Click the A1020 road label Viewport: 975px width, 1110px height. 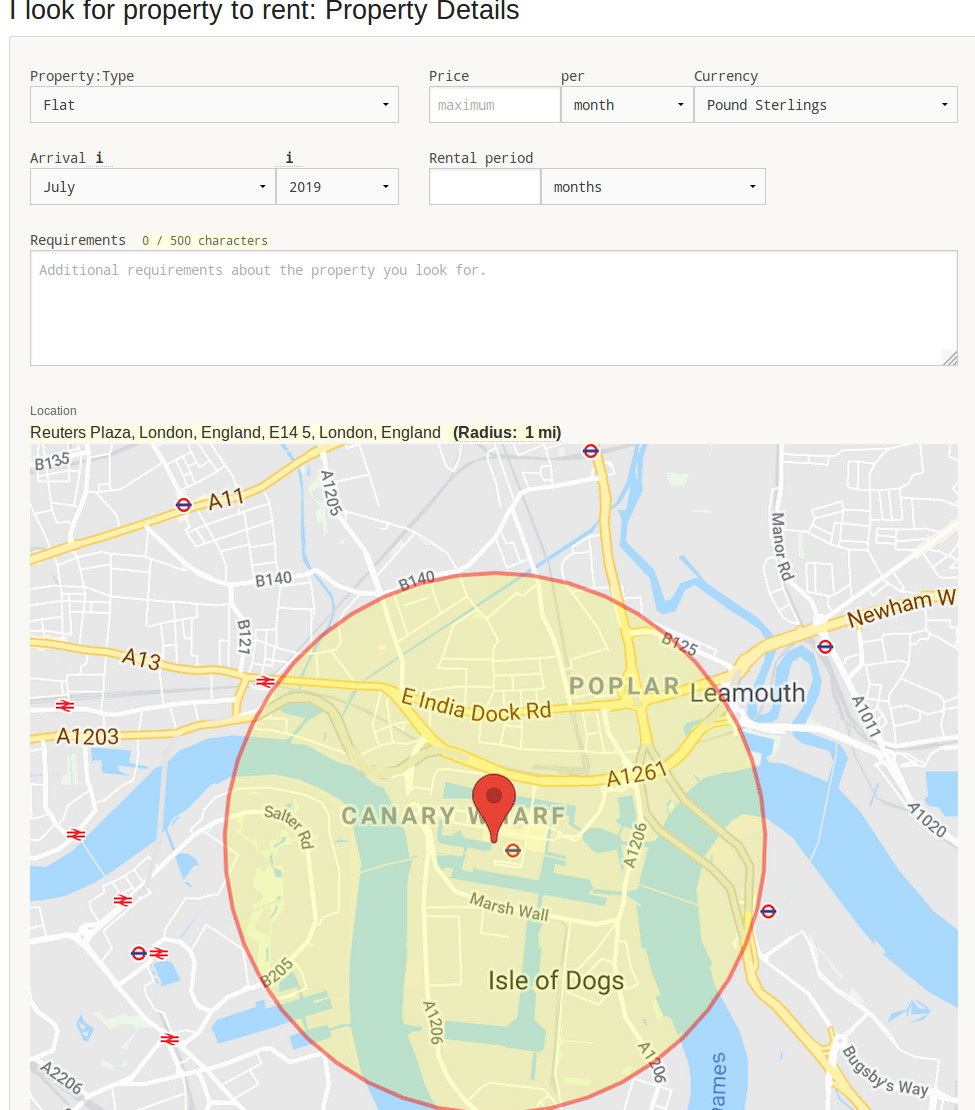pyautogui.click(x=928, y=820)
